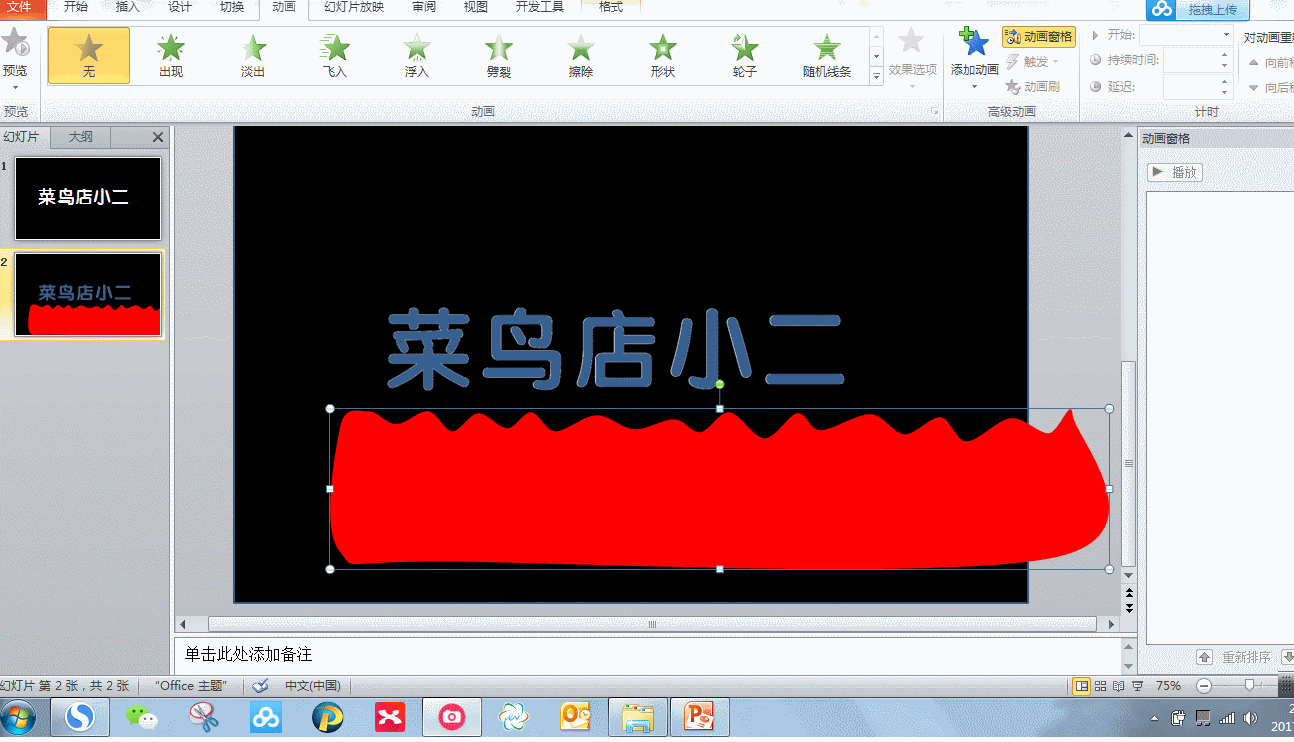Open the Start (开始) timing dropdown
1294x742 pixels.
pyautogui.click(x=1224, y=33)
